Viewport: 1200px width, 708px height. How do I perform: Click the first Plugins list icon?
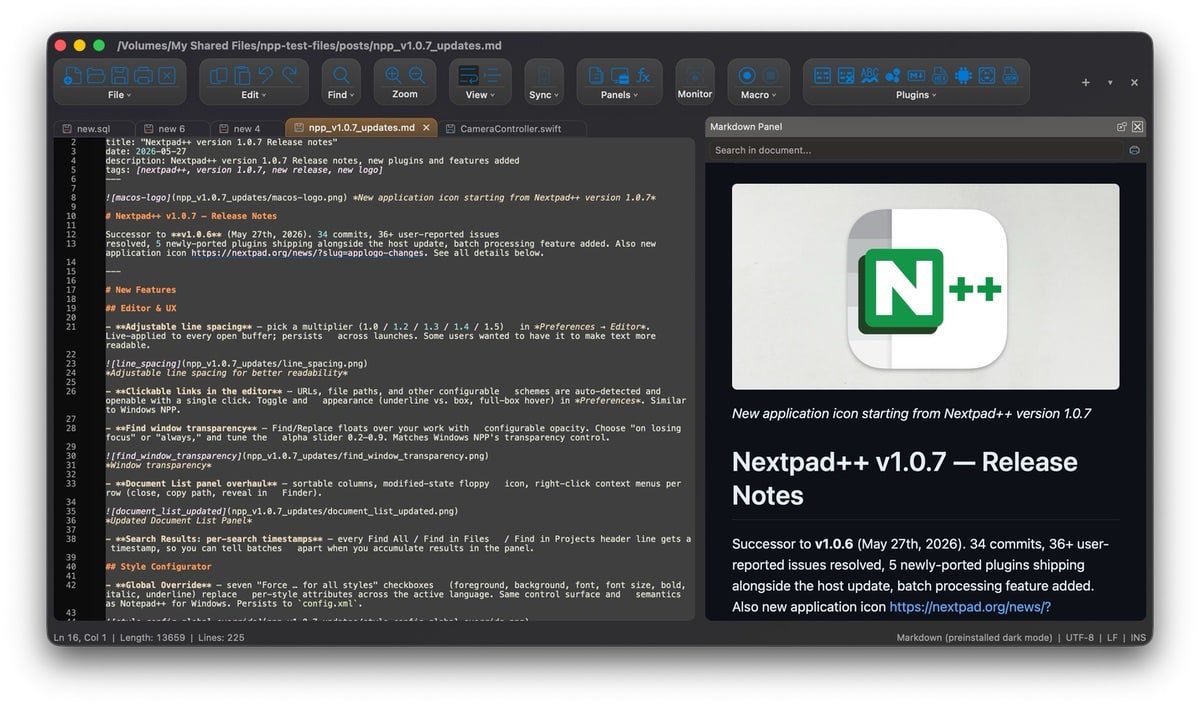click(822, 75)
